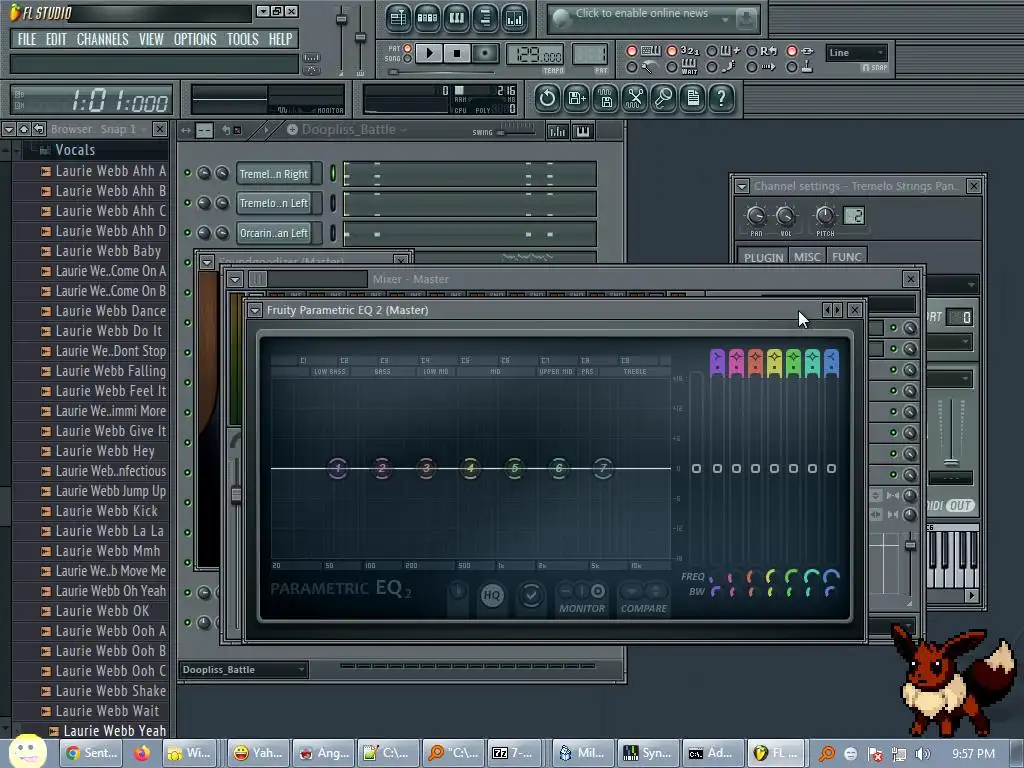Adjust the swing slider in step sequencer
Screen dimensions: 1024x768
pyautogui.click(x=516, y=131)
